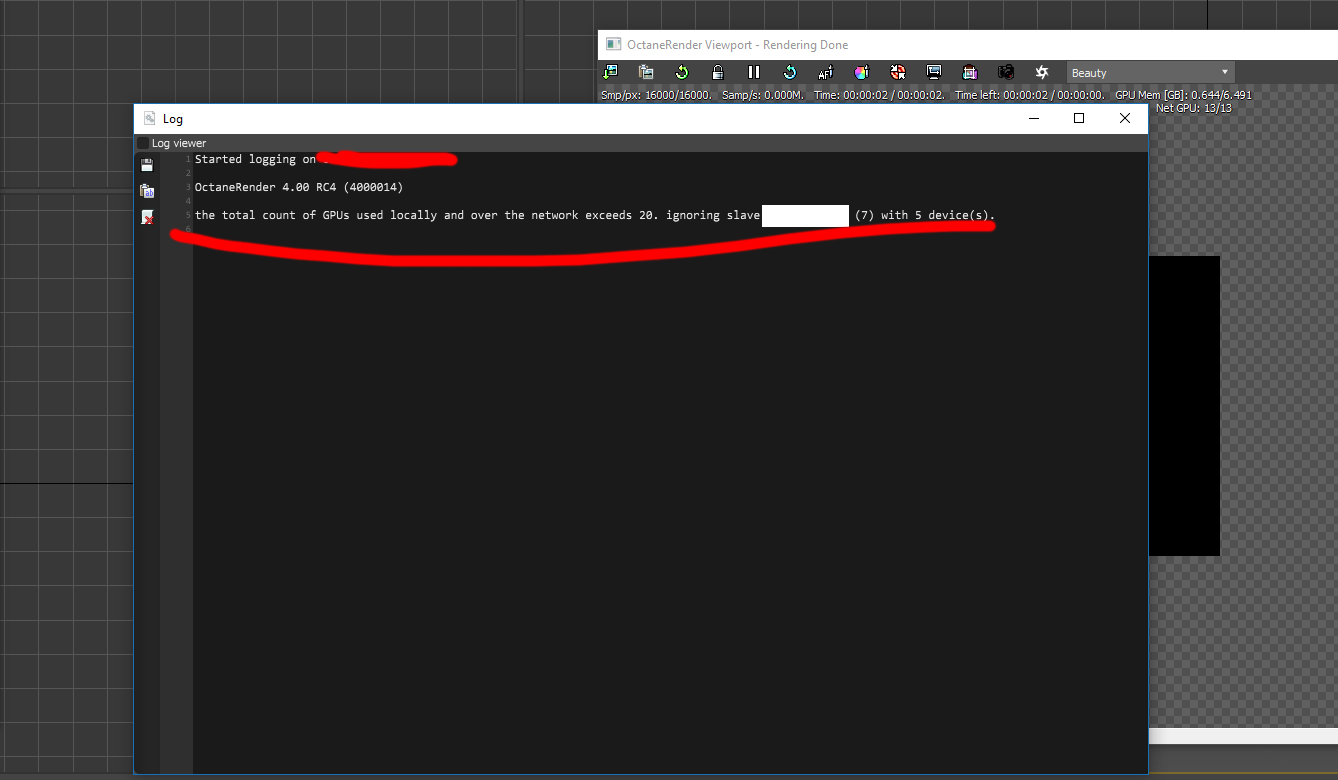Click the 'OctaneRender Viewport - Rendering Done' title bar
Viewport: 1338px width, 780px height.
(968, 44)
